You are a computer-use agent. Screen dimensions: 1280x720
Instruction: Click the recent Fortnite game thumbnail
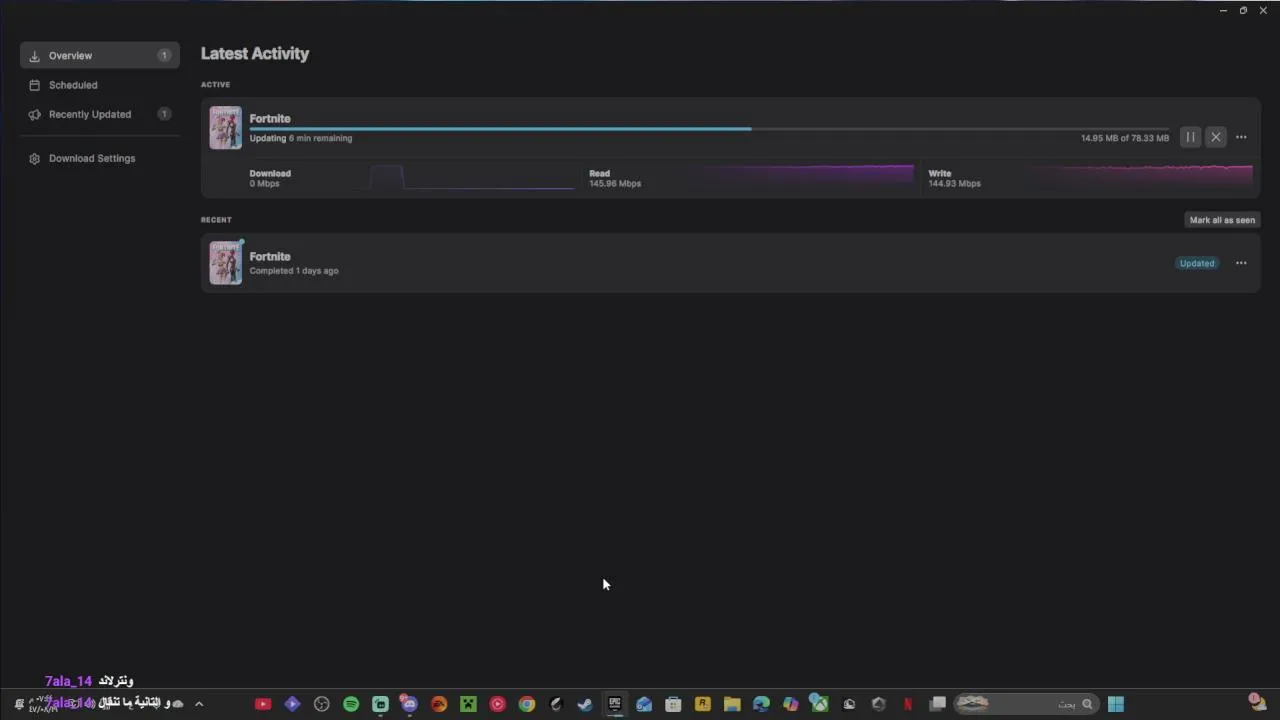[225, 262]
